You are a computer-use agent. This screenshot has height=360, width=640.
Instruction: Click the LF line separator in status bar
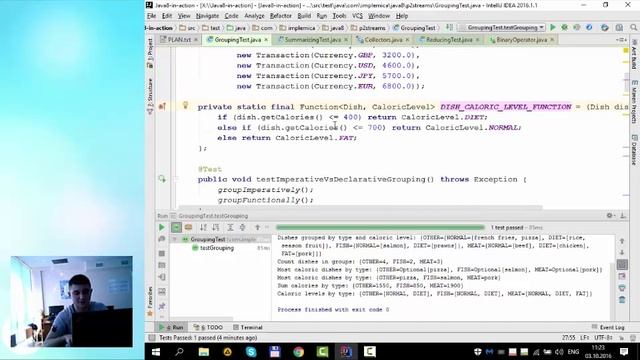tap(584, 338)
